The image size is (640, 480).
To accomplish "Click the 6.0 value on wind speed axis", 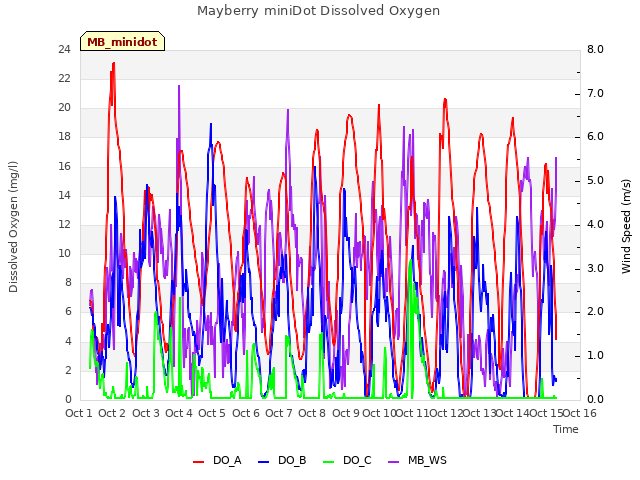I will tap(595, 136).
